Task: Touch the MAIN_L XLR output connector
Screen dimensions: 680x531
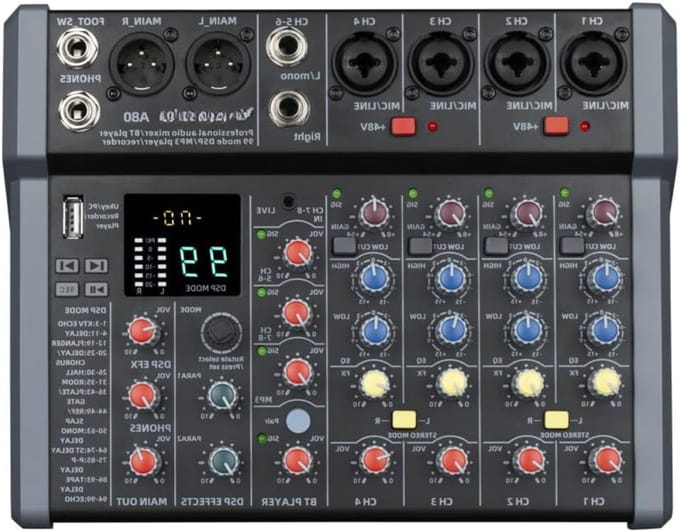Action: click(218, 63)
